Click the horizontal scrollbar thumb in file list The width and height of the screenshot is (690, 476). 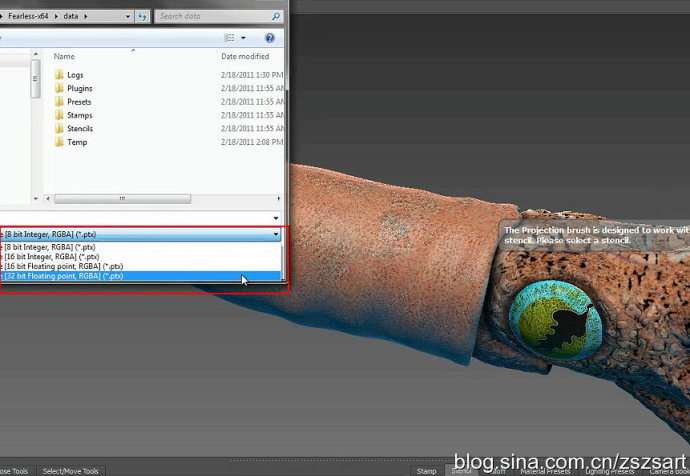click(x=122, y=199)
